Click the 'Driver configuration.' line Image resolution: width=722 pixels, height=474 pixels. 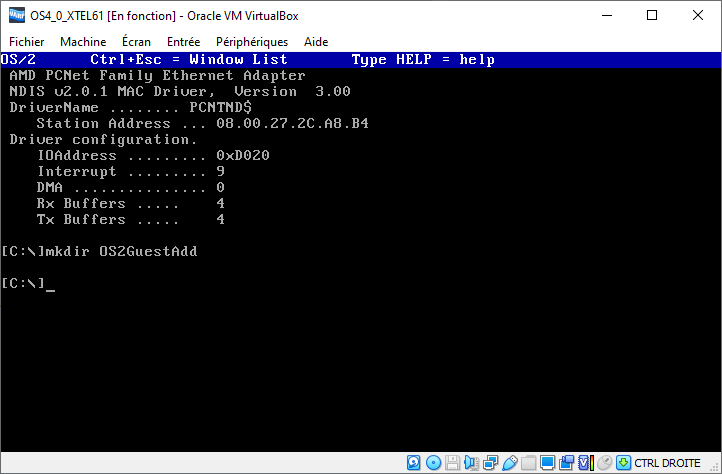point(104,140)
